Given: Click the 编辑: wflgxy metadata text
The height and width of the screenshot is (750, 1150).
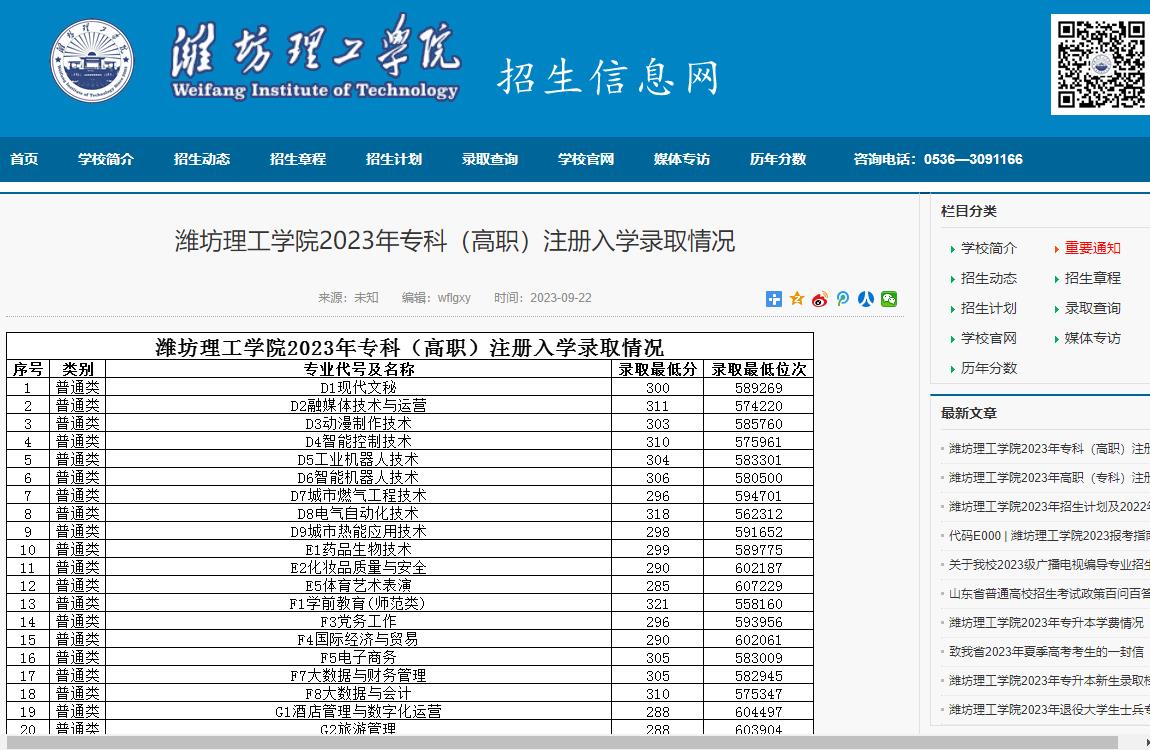Looking at the screenshot, I should [x=436, y=298].
